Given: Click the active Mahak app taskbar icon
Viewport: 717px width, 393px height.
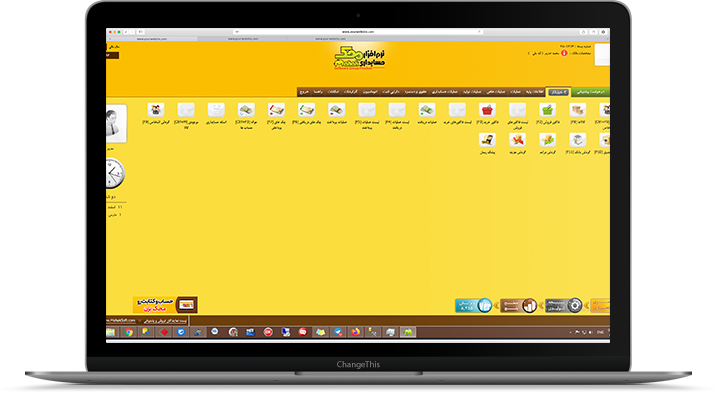Looking at the screenshot, I should (408, 332).
